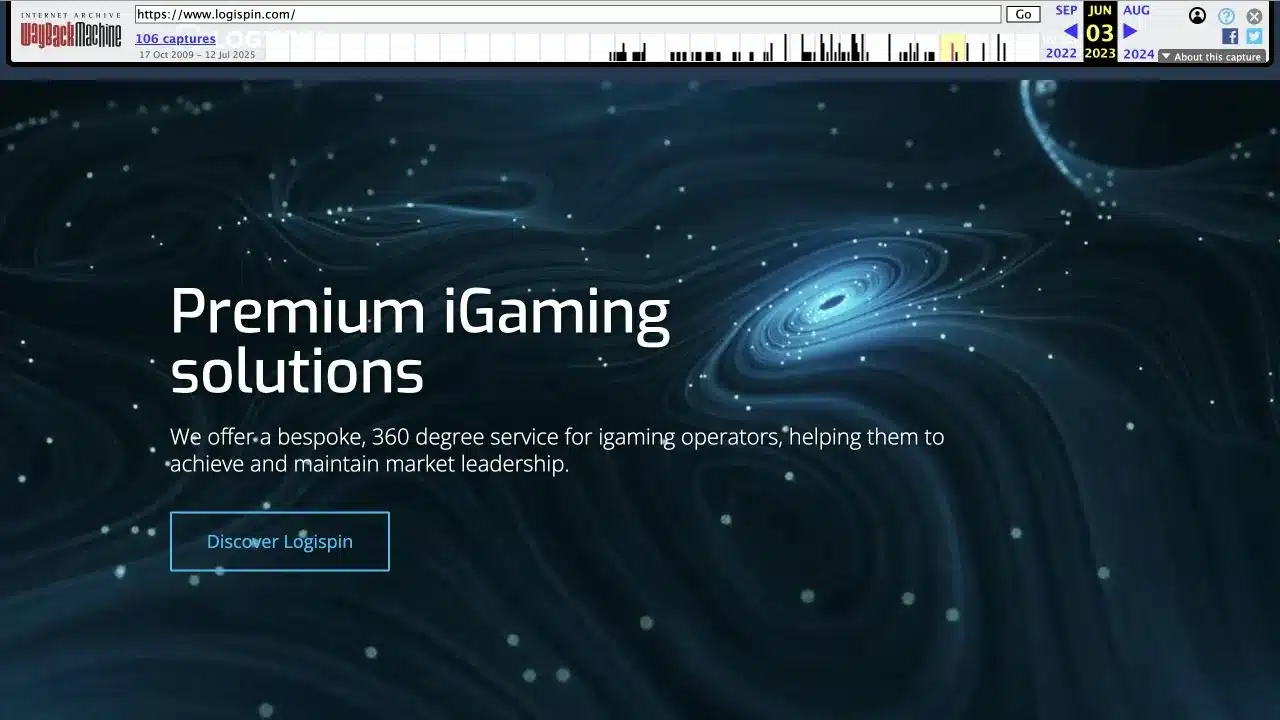Close the Wayback toolbar
Image resolution: width=1280 pixels, height=720 pixels.
[1254, 16]
